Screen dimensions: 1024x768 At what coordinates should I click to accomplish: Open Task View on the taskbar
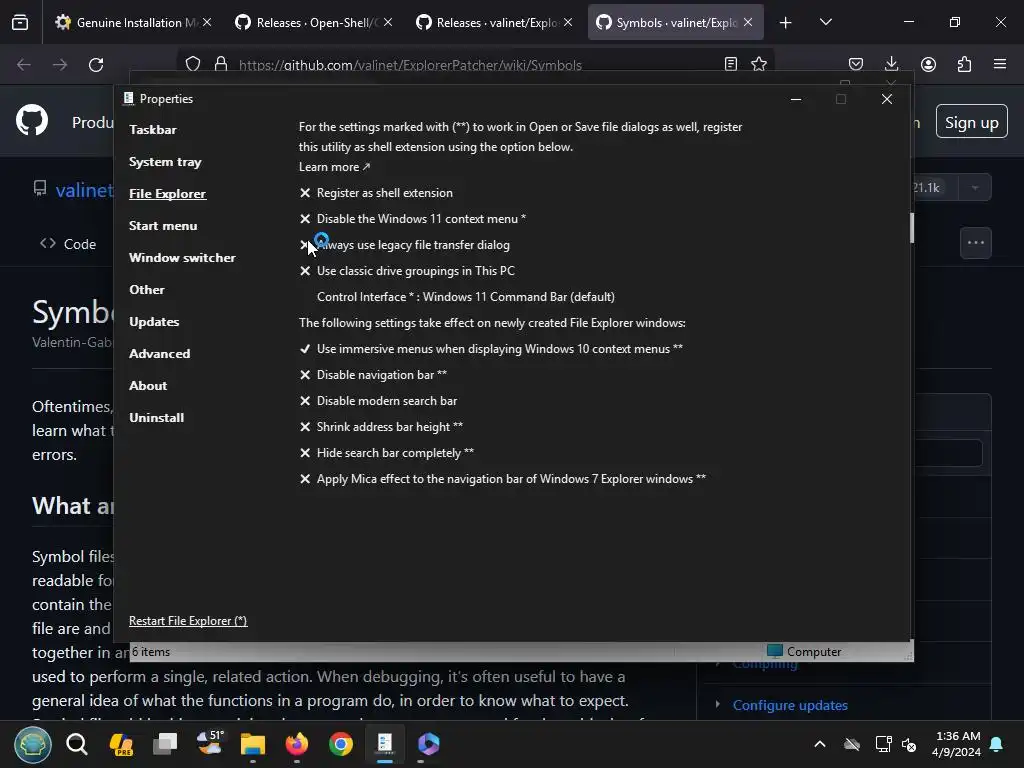pos(165,744)
